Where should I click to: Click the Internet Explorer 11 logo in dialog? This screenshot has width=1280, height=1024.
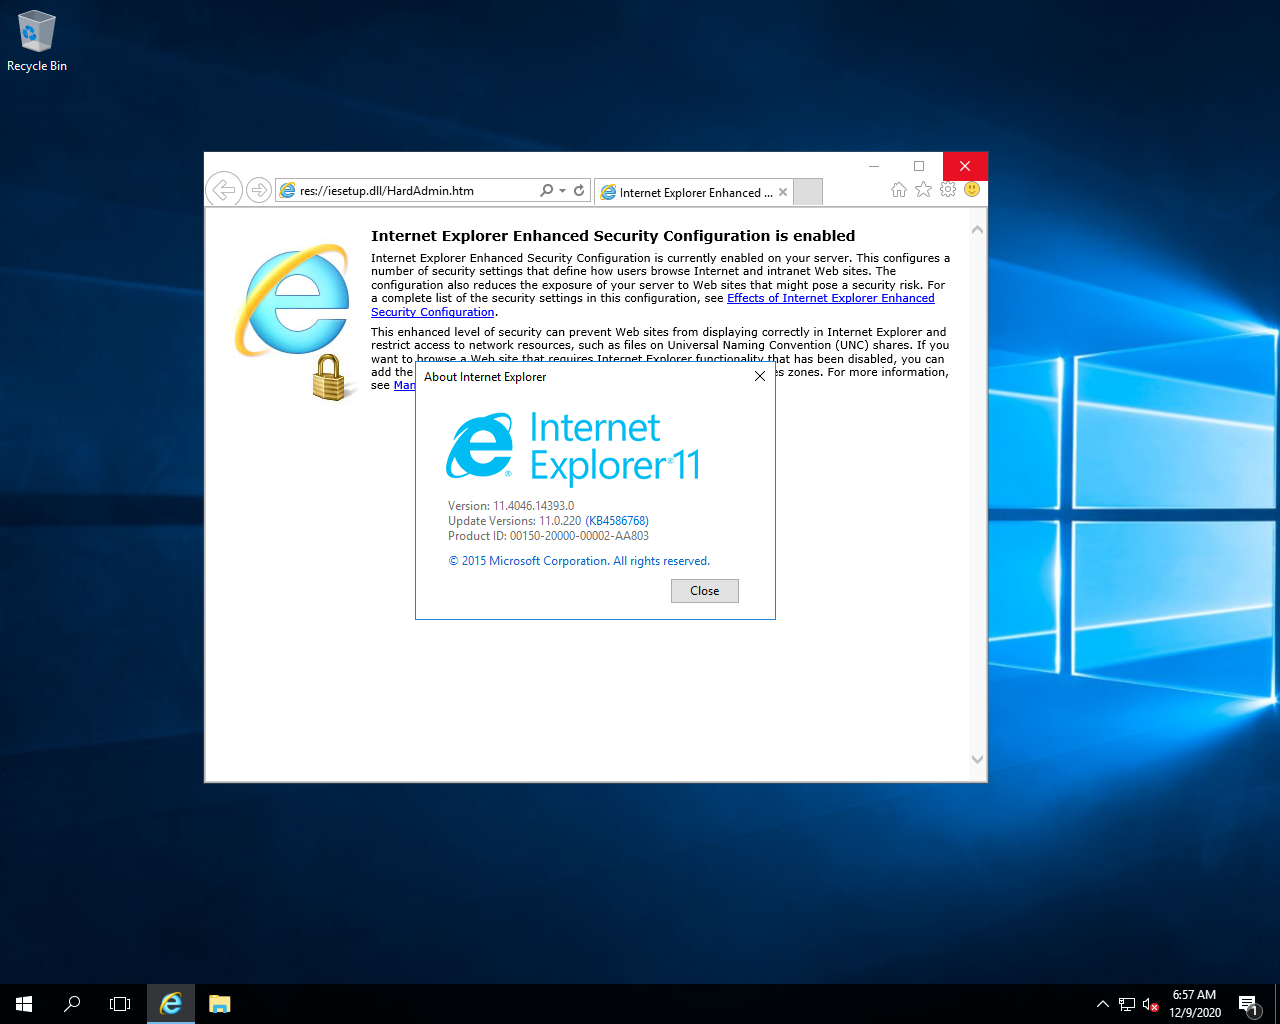(x=573, y=447)
